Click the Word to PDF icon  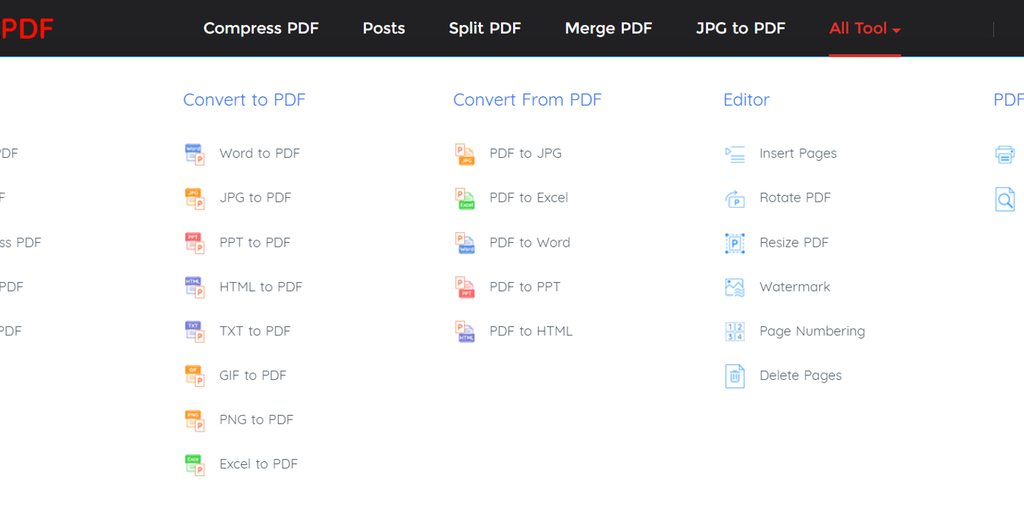click(x=194, y=154)
